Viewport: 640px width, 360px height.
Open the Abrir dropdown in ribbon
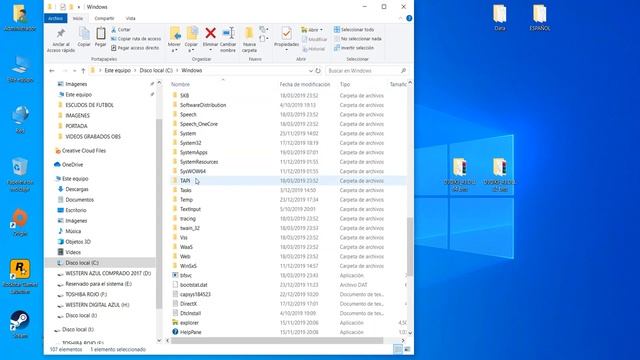point(312,30)
